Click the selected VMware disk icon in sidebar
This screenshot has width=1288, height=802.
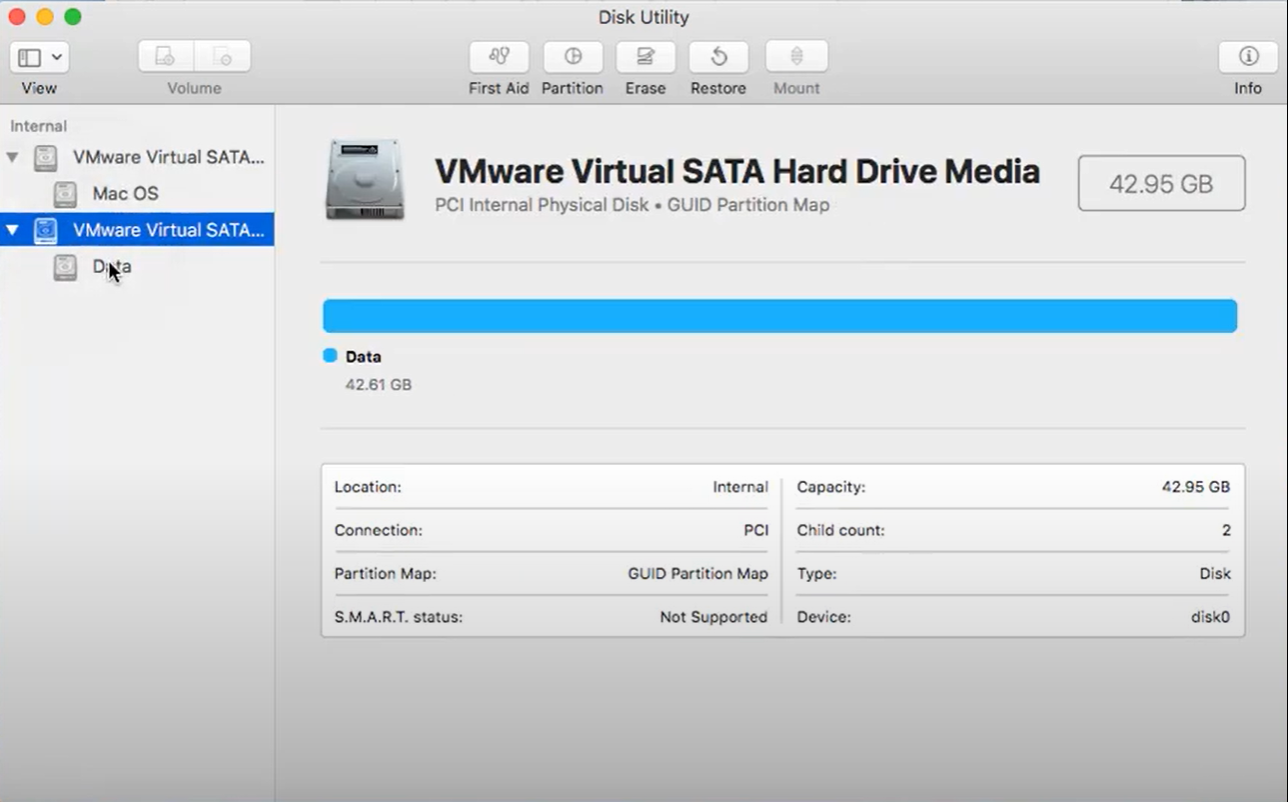(x=45, y=231)
